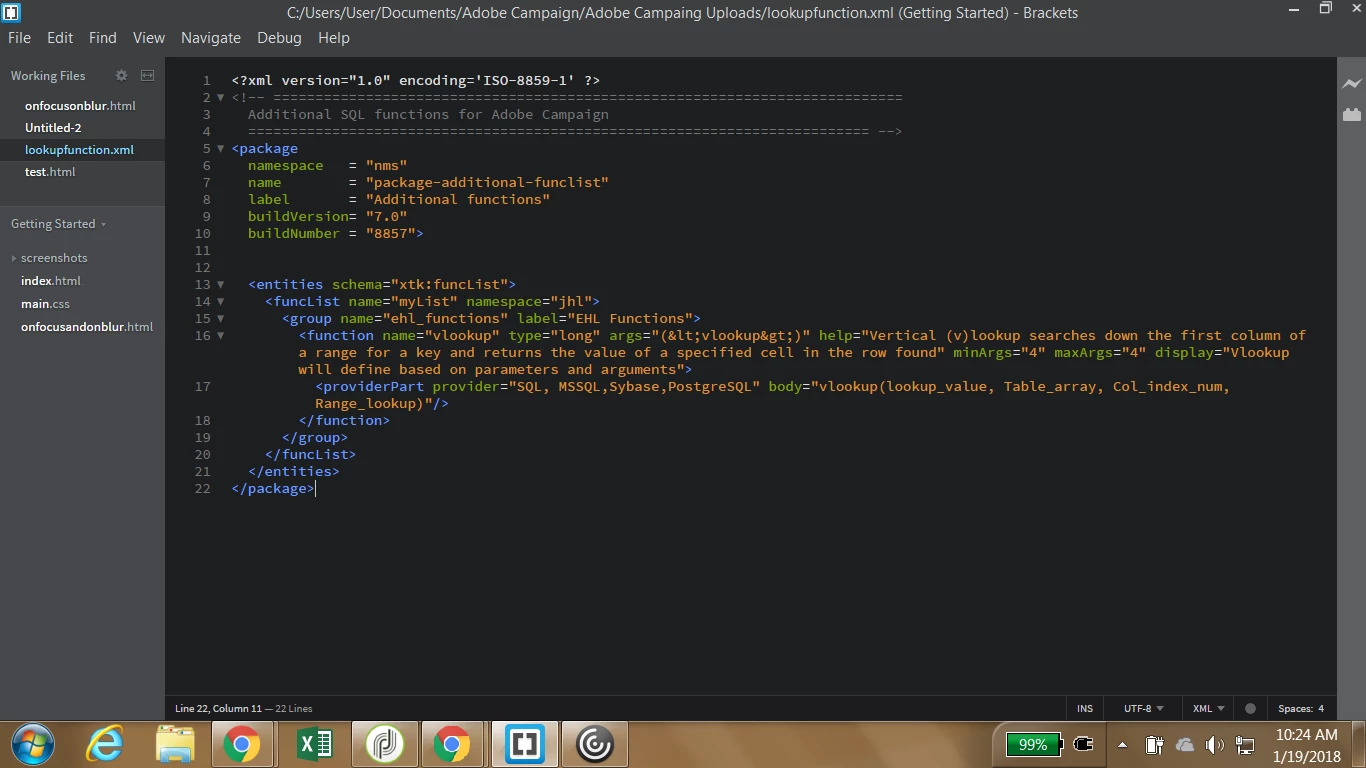Screen dimensions: 1366x768
Task: Click the linting status circle indicator
Action: [x=1250, y=709]
